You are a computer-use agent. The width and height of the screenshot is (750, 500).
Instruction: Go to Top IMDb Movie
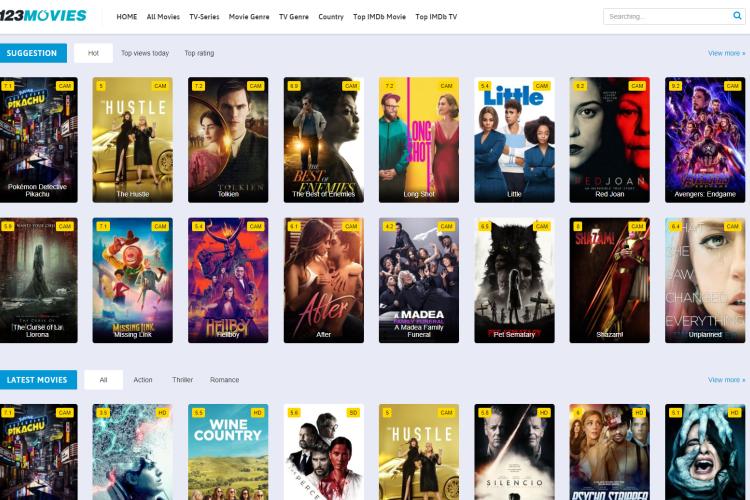(x=379, y=17)
